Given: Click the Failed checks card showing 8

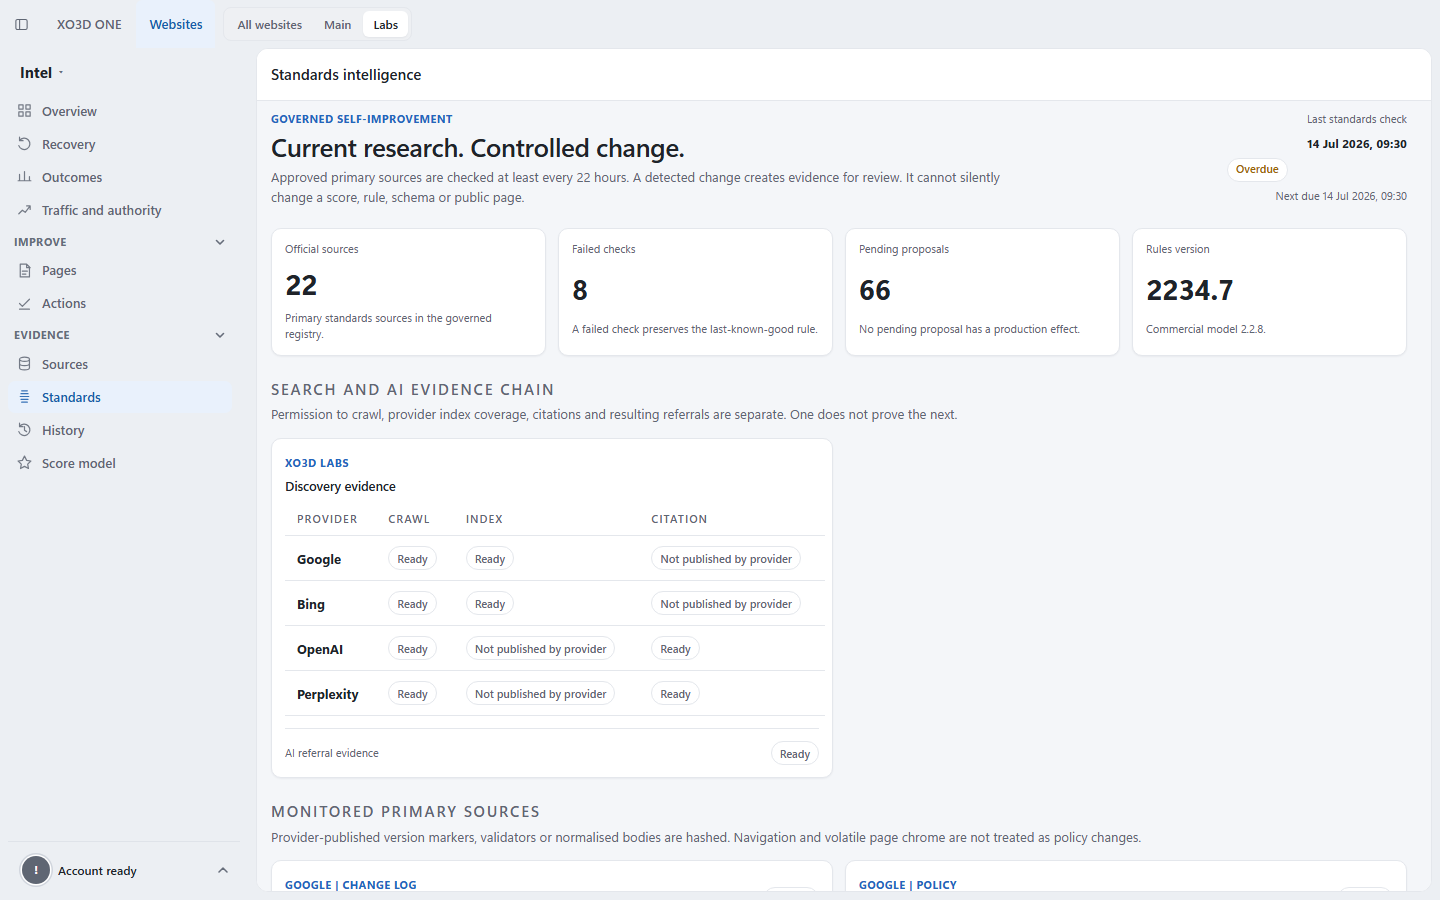Looking at the screenshot, I should pos(695,292).
